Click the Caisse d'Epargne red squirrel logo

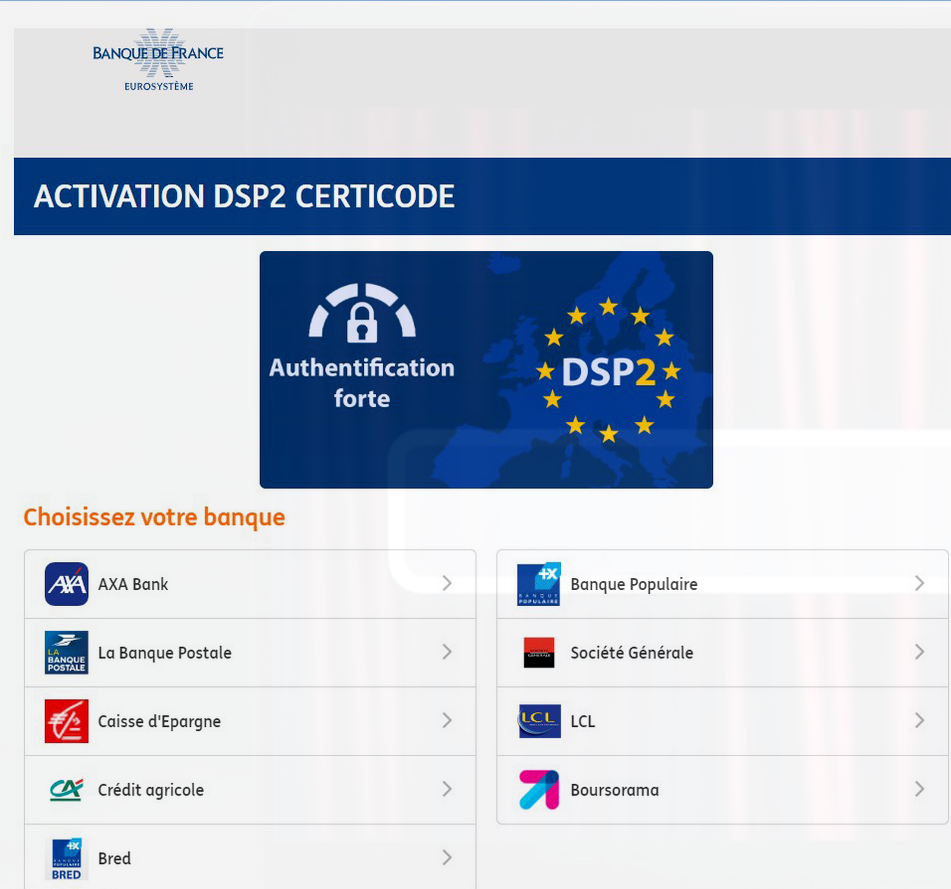pyautogui.click(x=67, y=721)
